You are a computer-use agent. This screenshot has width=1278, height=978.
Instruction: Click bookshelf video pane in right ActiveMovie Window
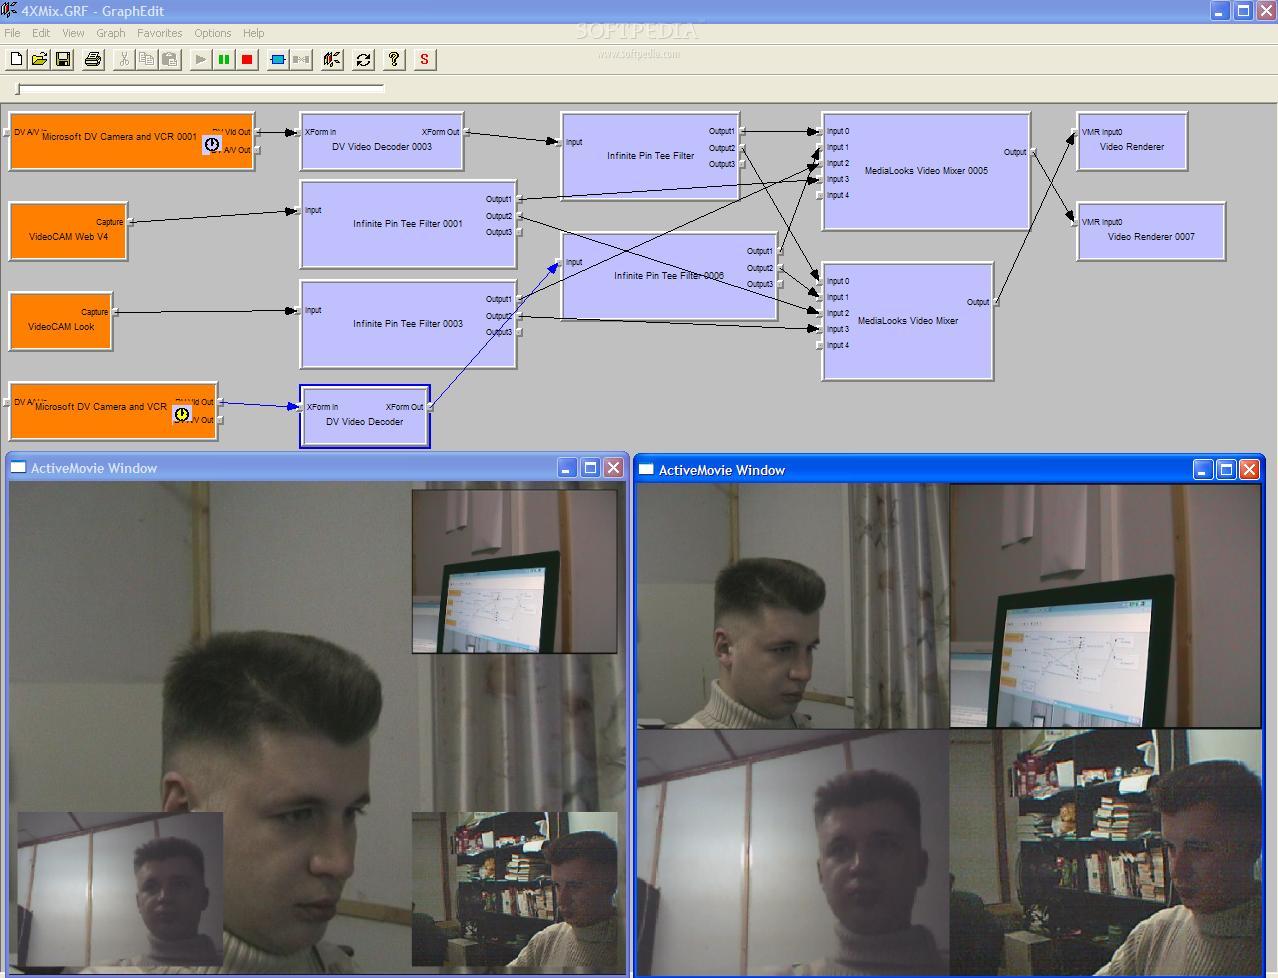1105,852
